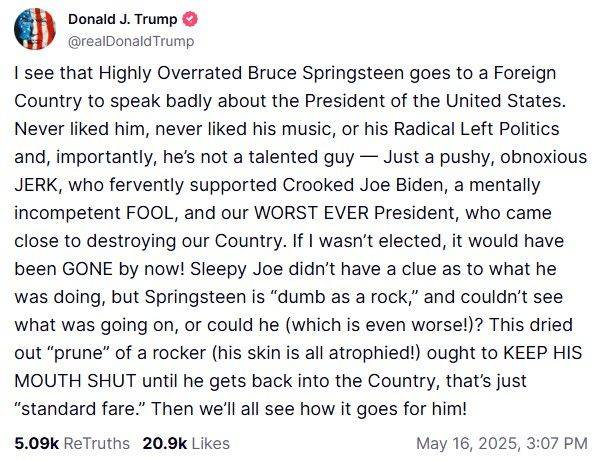Click the 3:07 PM time text
600x461 pixels.
557,443
